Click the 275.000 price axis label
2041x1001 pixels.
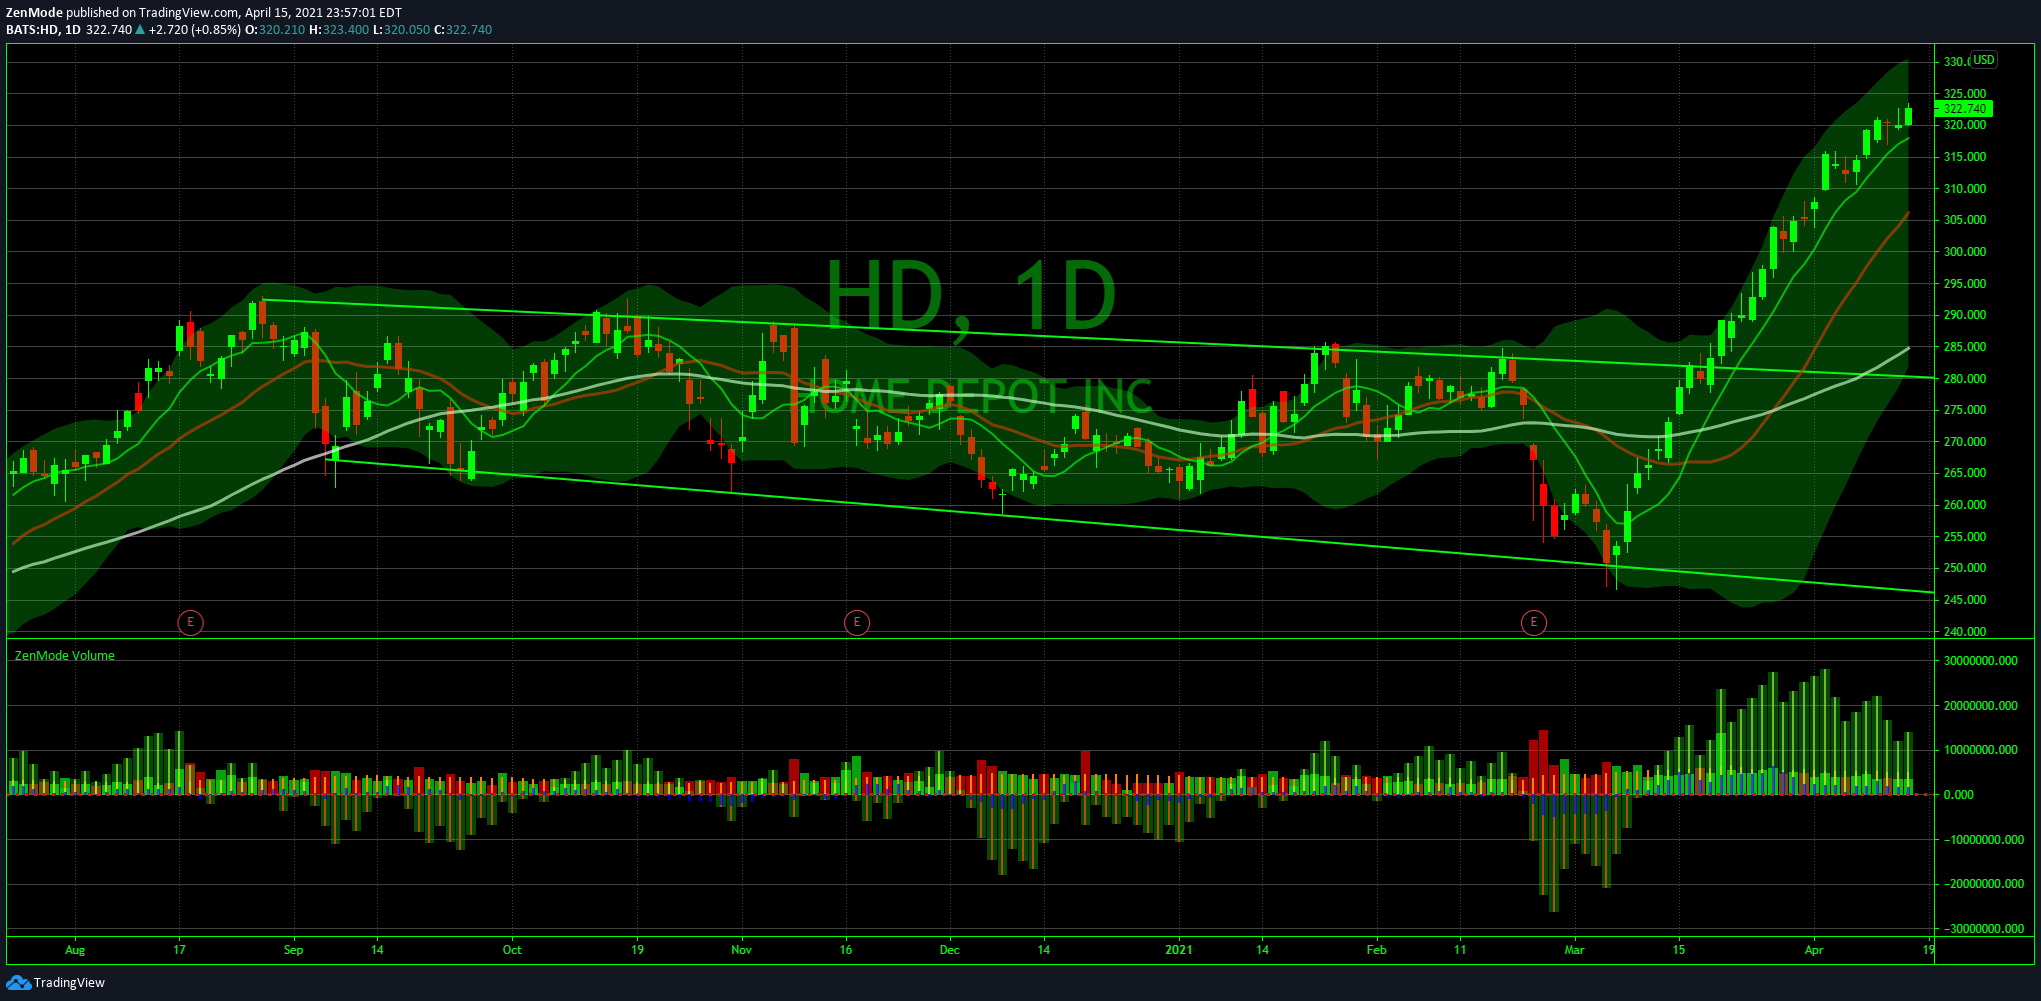[1965, 410]
